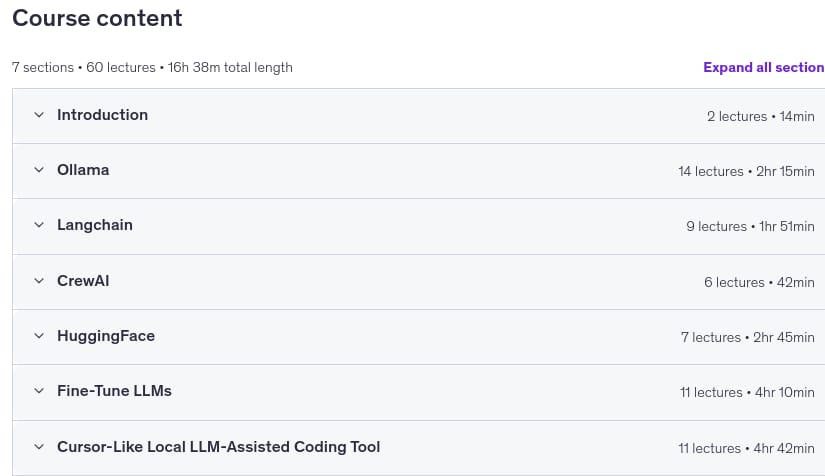Image resolution: width=825 pixels, height=476 pixels.
Task: Open the Ollama section title
Action: [x=83, y=170]
